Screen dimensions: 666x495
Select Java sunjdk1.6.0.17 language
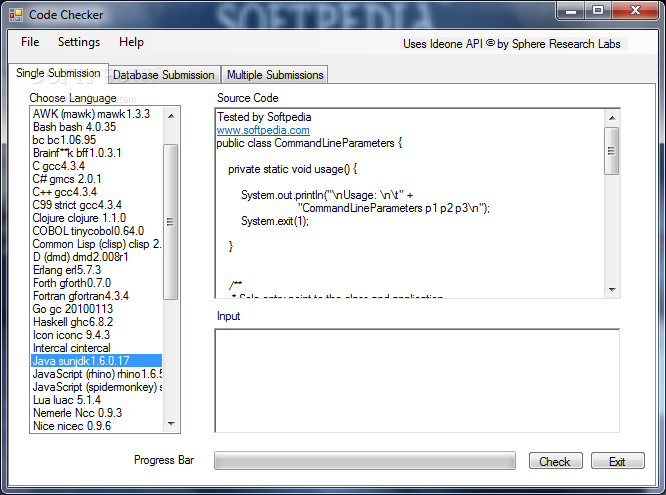[x=96, y=361]
